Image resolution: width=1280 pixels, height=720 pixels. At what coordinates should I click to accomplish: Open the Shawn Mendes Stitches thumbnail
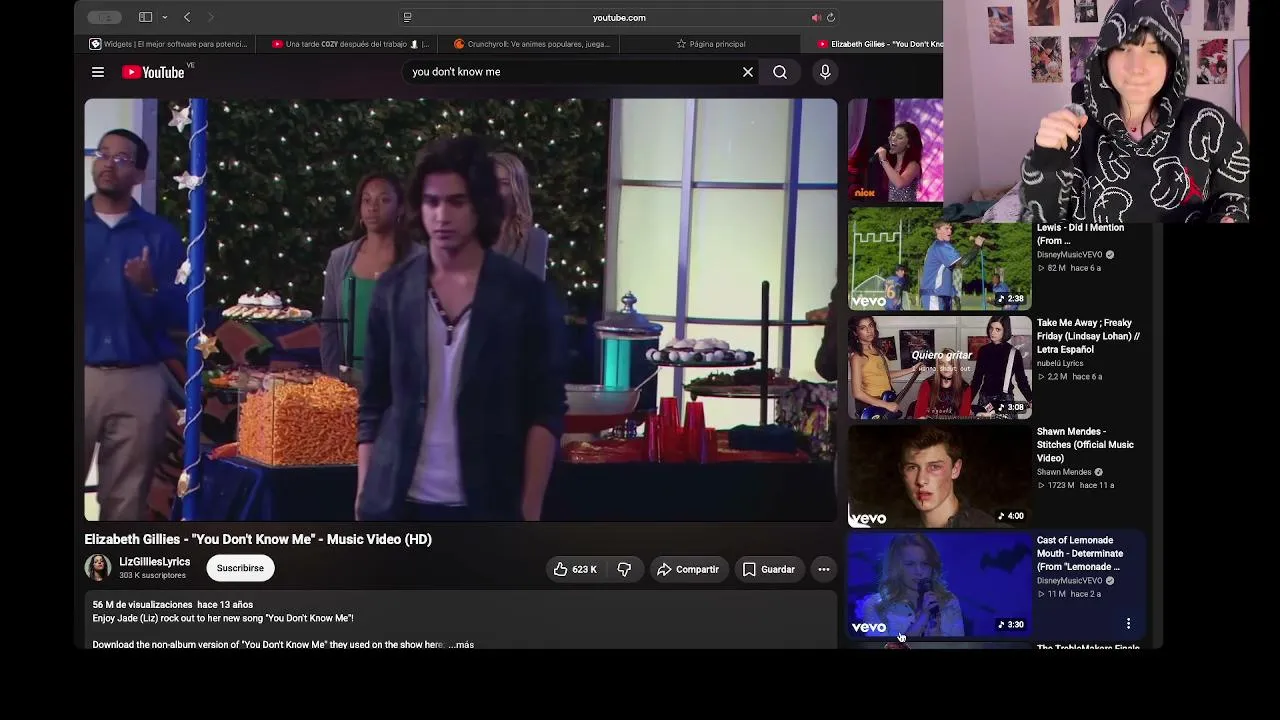[939, 476]
